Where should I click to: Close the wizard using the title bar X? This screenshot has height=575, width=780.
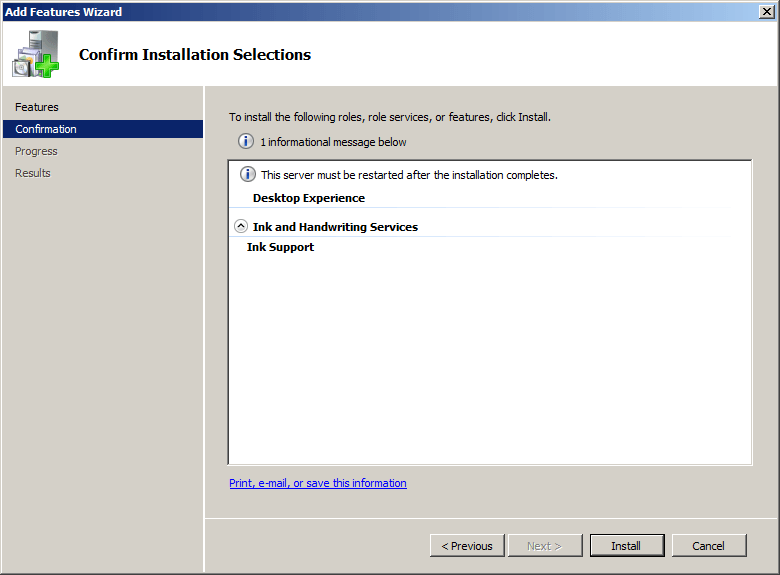[767, 11]
